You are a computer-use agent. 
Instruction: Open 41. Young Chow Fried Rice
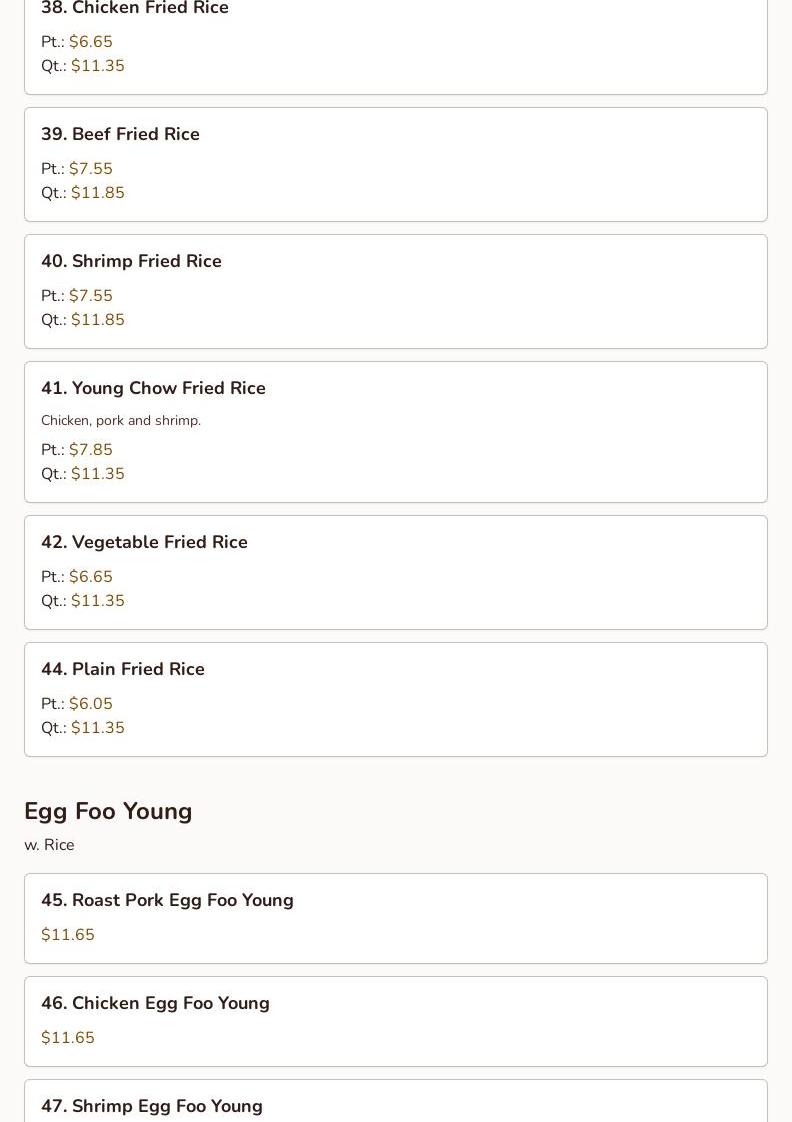pyautogui.click(x=153, y=389)
